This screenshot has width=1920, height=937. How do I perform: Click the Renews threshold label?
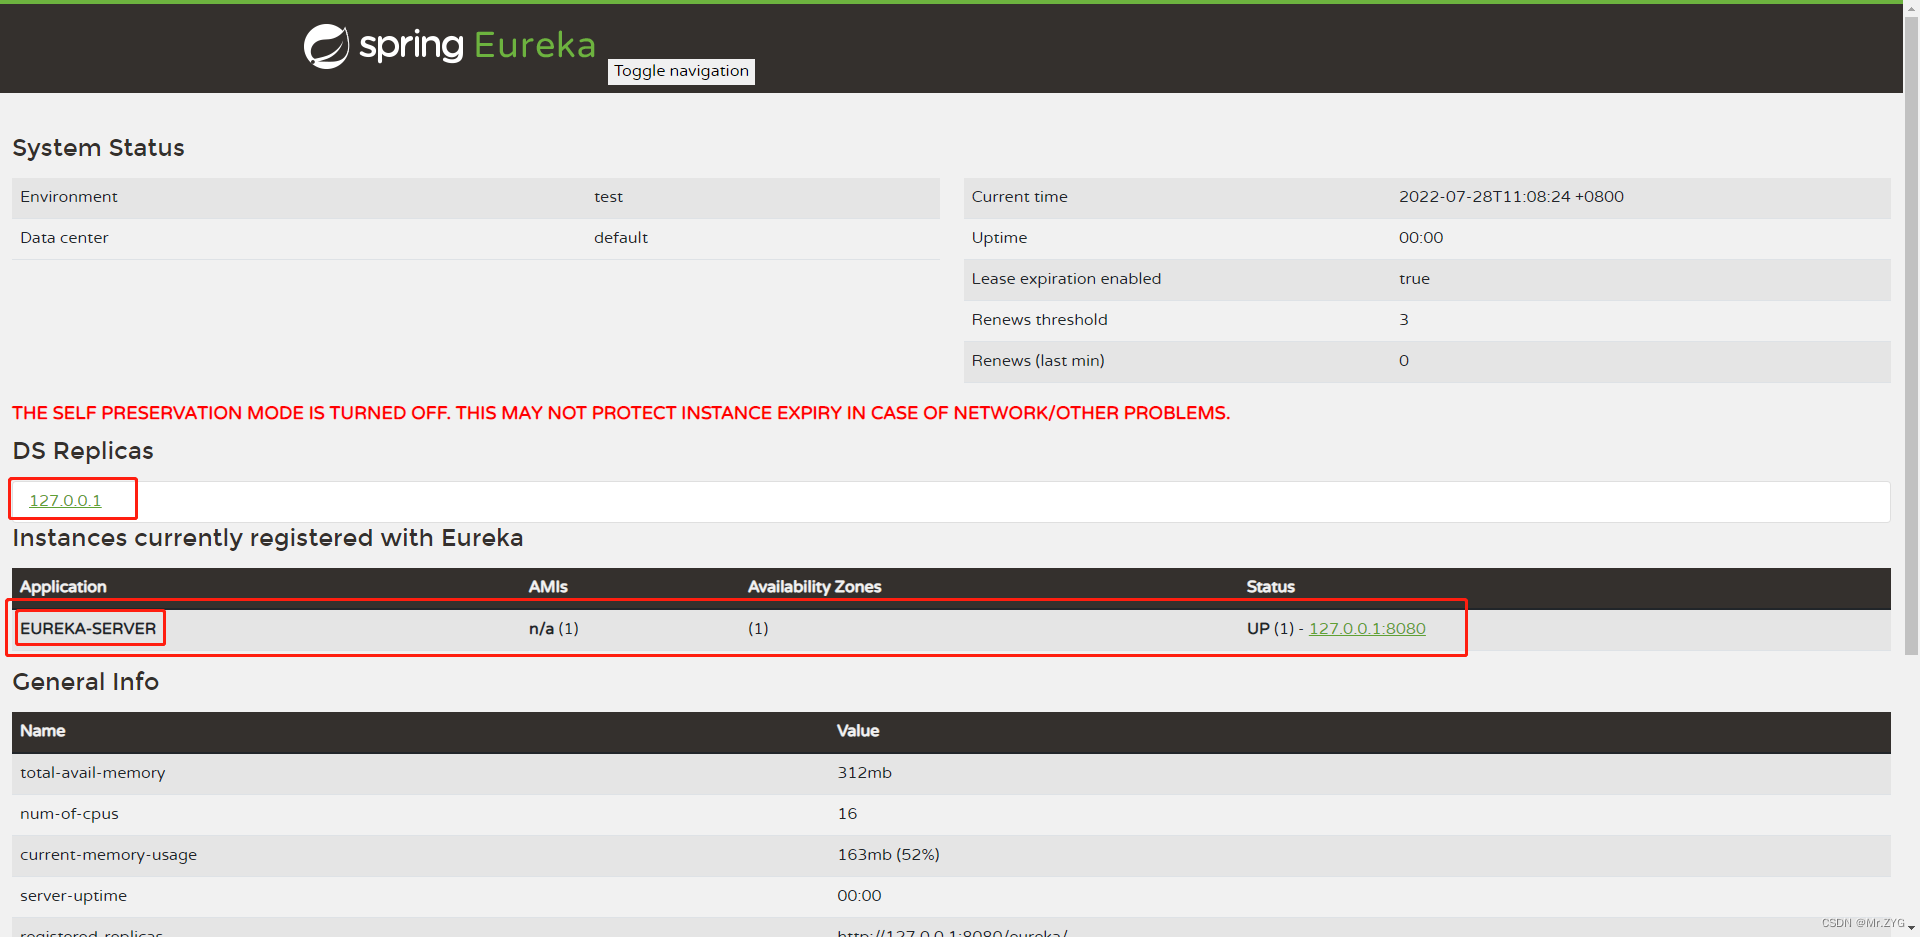[x=1039, y=320]
